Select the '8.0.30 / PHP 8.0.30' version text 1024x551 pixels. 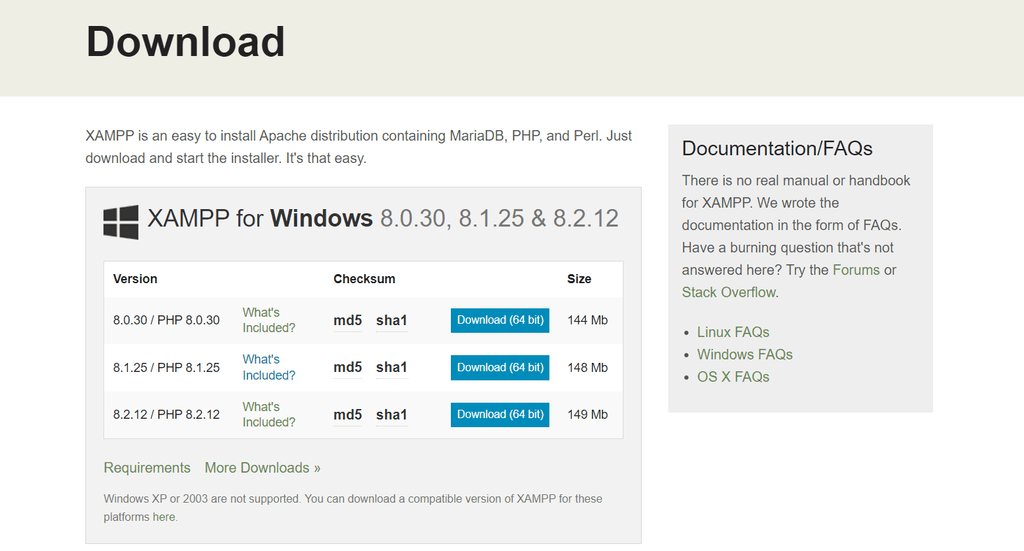pyautogui.click(x=167, y=321)
